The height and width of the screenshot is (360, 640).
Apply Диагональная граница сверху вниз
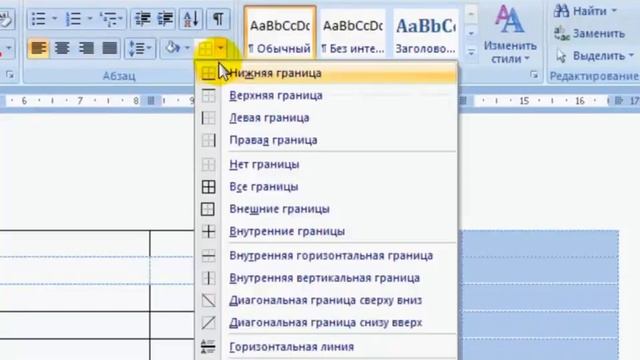(326, 300)
